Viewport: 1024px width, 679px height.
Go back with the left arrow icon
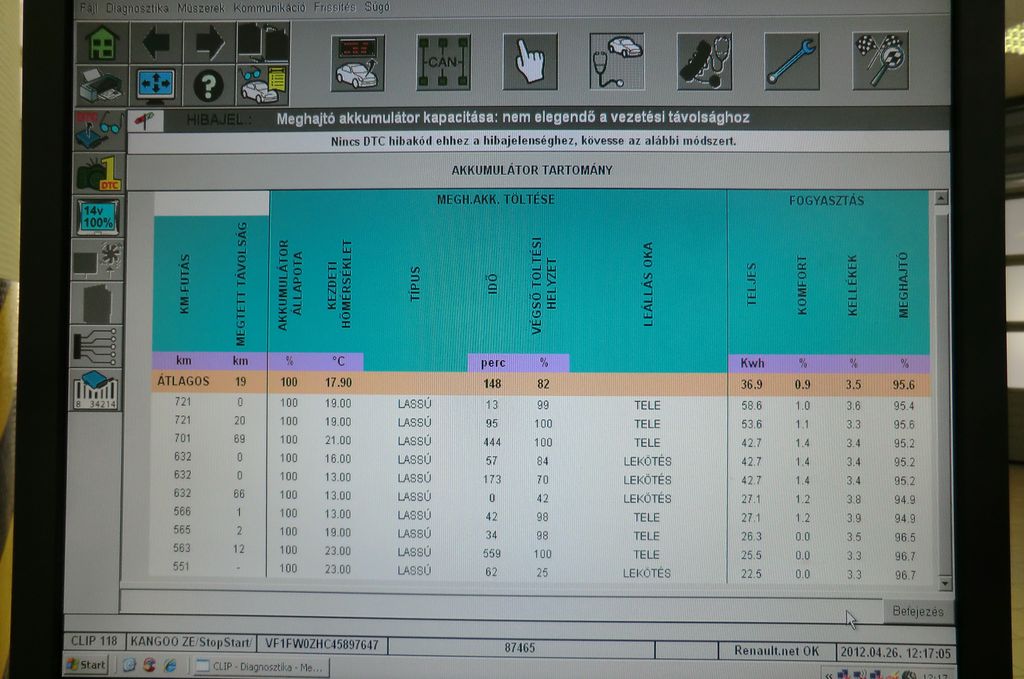pyautogui.click(x=156, y=43)
